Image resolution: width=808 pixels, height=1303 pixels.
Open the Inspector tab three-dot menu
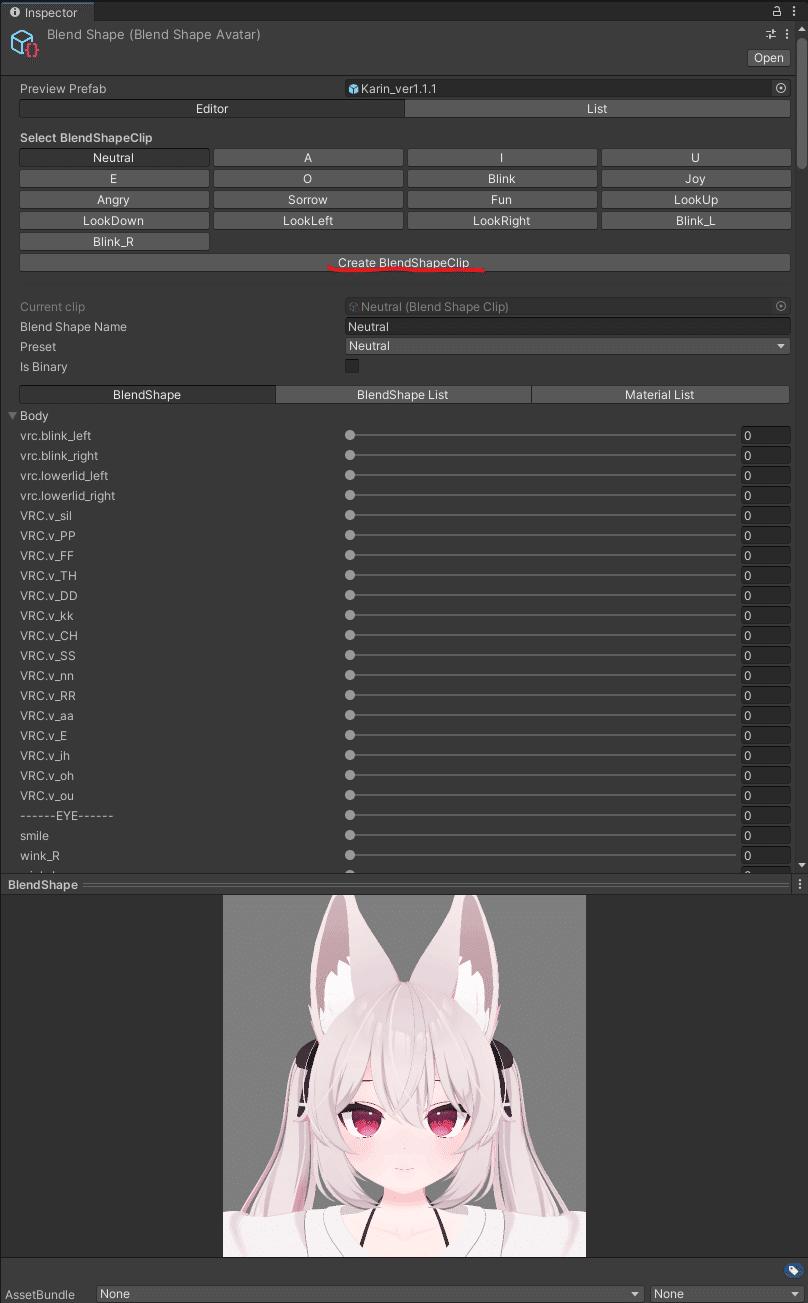793,11
